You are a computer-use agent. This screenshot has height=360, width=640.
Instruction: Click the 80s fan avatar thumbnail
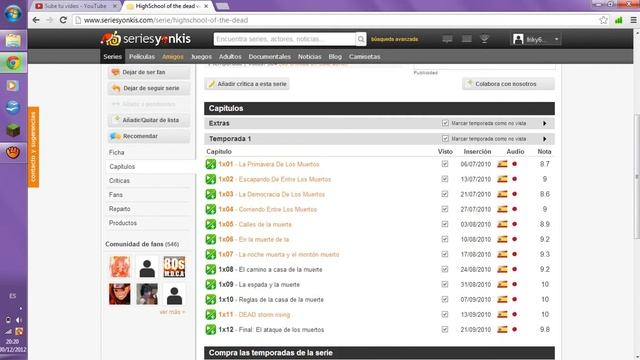tap(174, 267)
